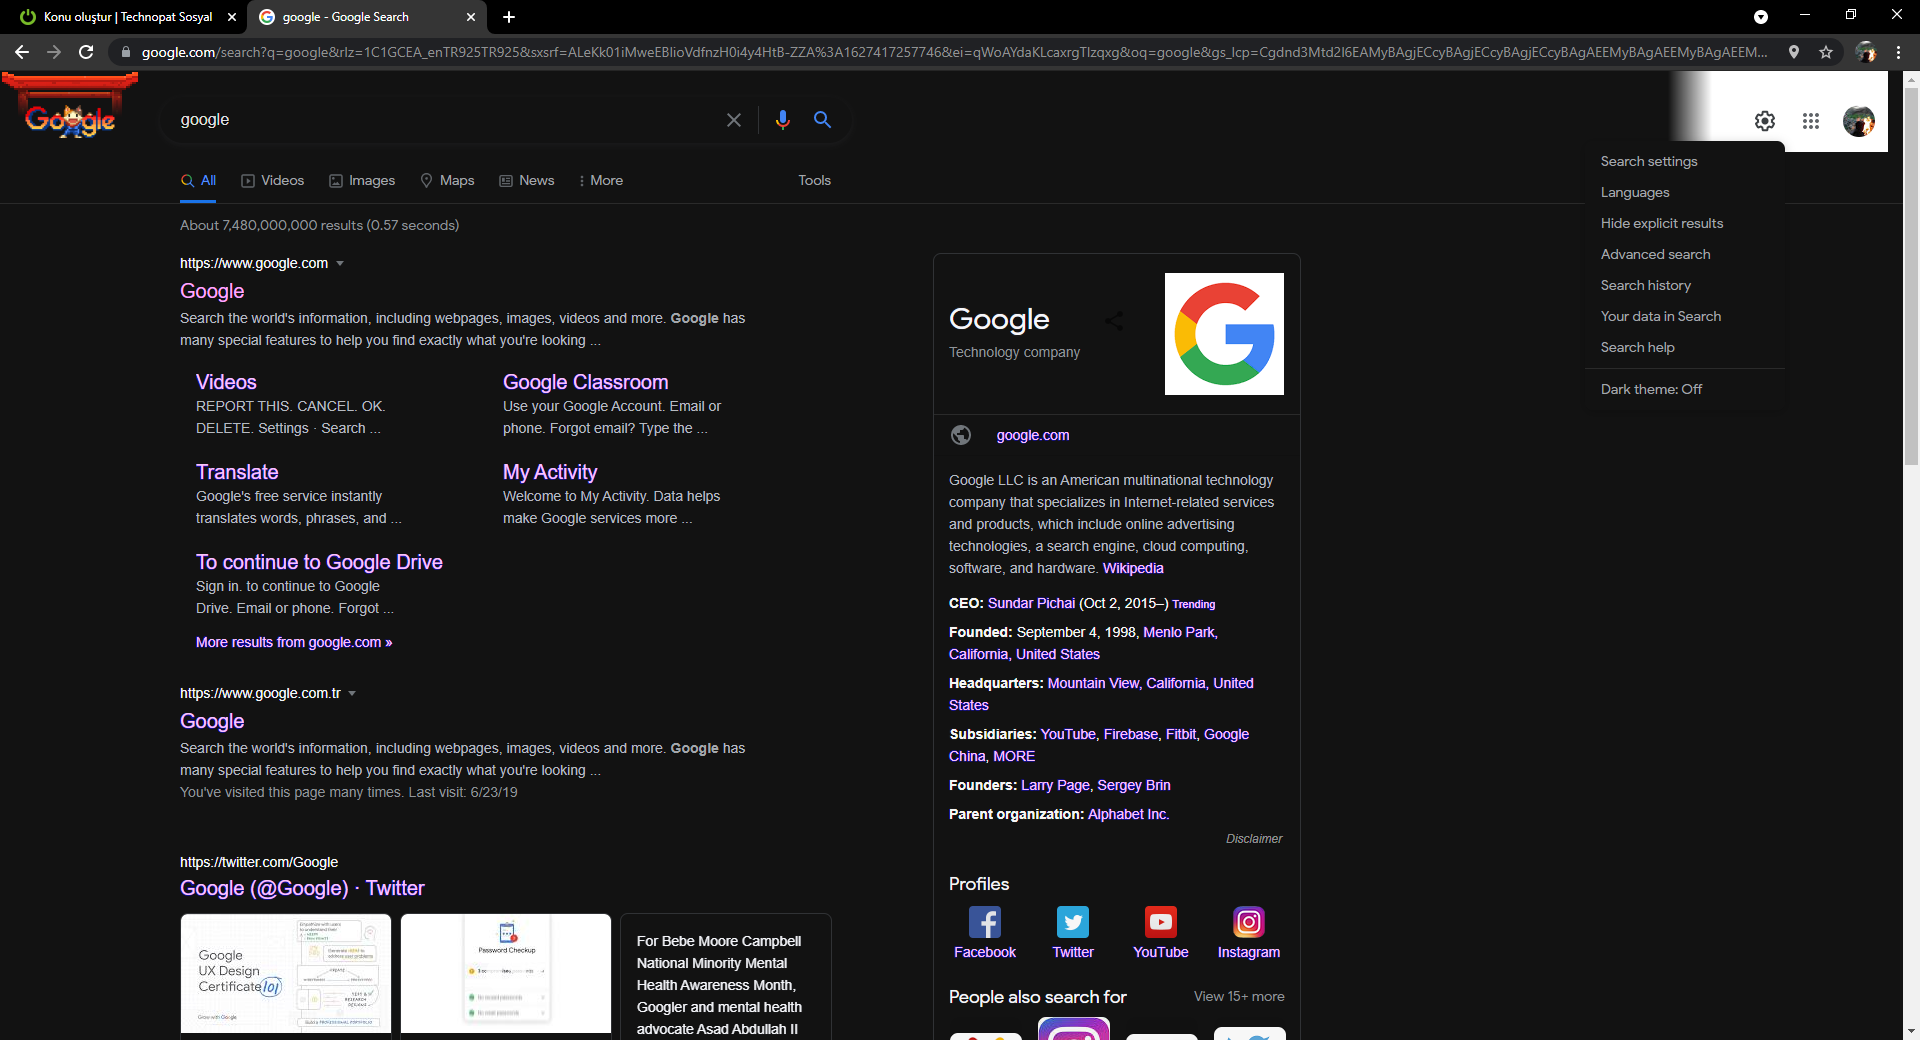Image resolution: width=1920 pixels, height=1040 pixels.
Task: Reload the current page
Action: pos(86,52)
